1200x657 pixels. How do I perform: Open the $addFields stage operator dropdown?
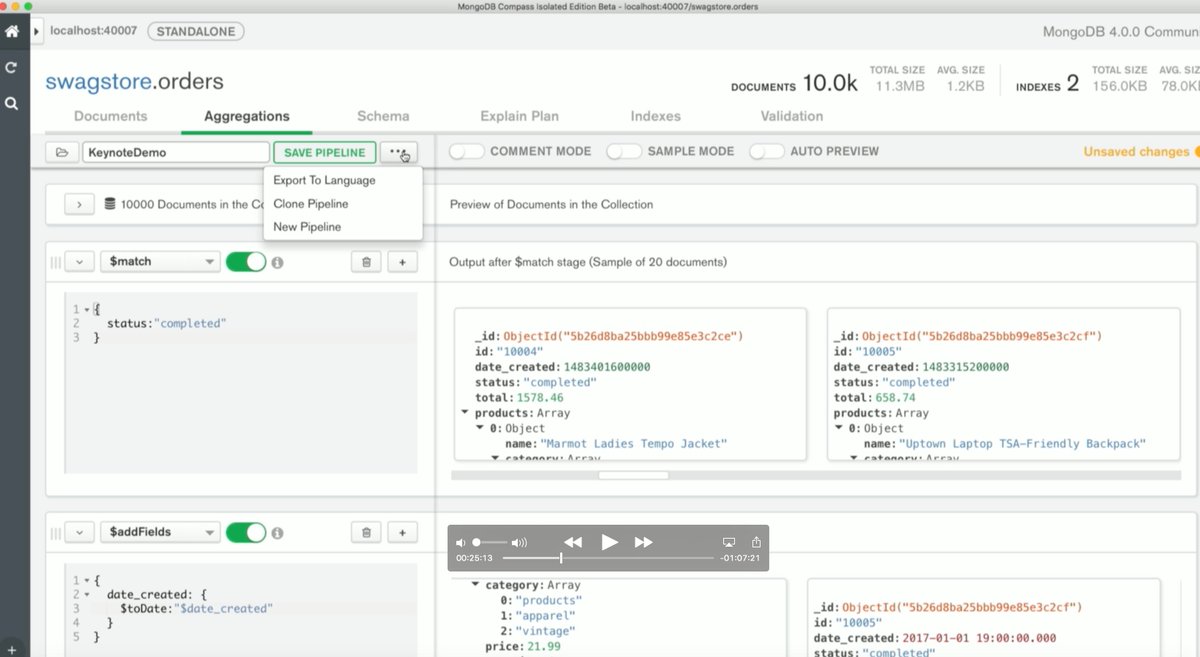[160, 532]
